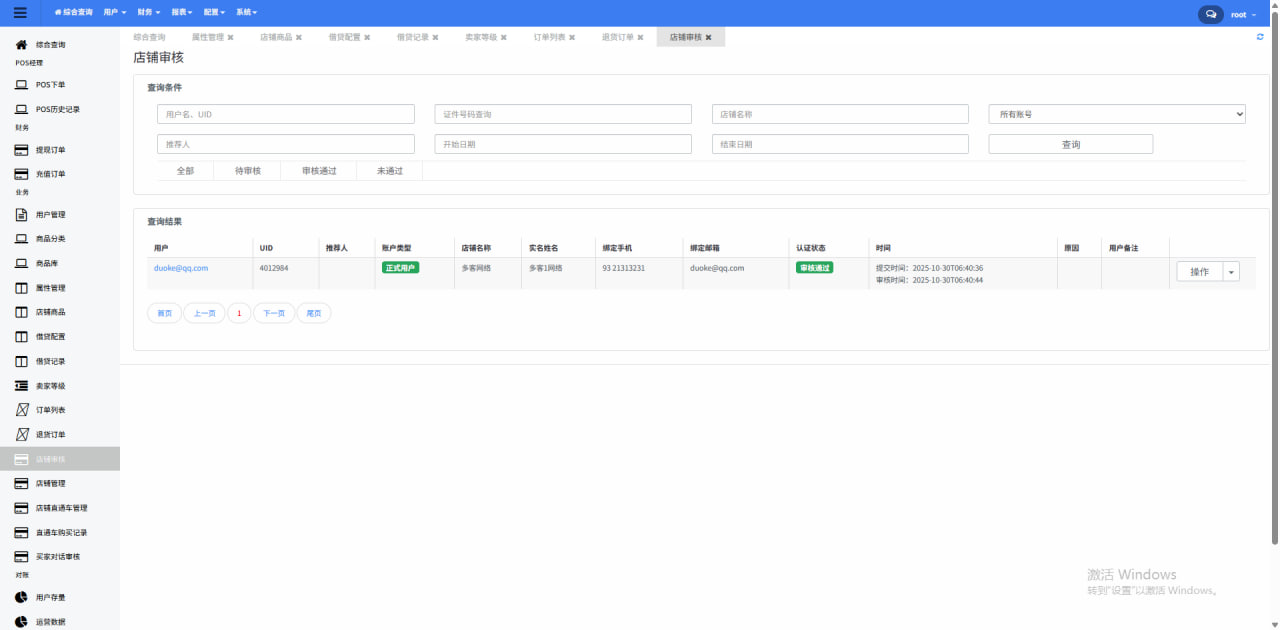Open the 财务 dropdown menu
Screen dimensions: 1280x630
149,12
